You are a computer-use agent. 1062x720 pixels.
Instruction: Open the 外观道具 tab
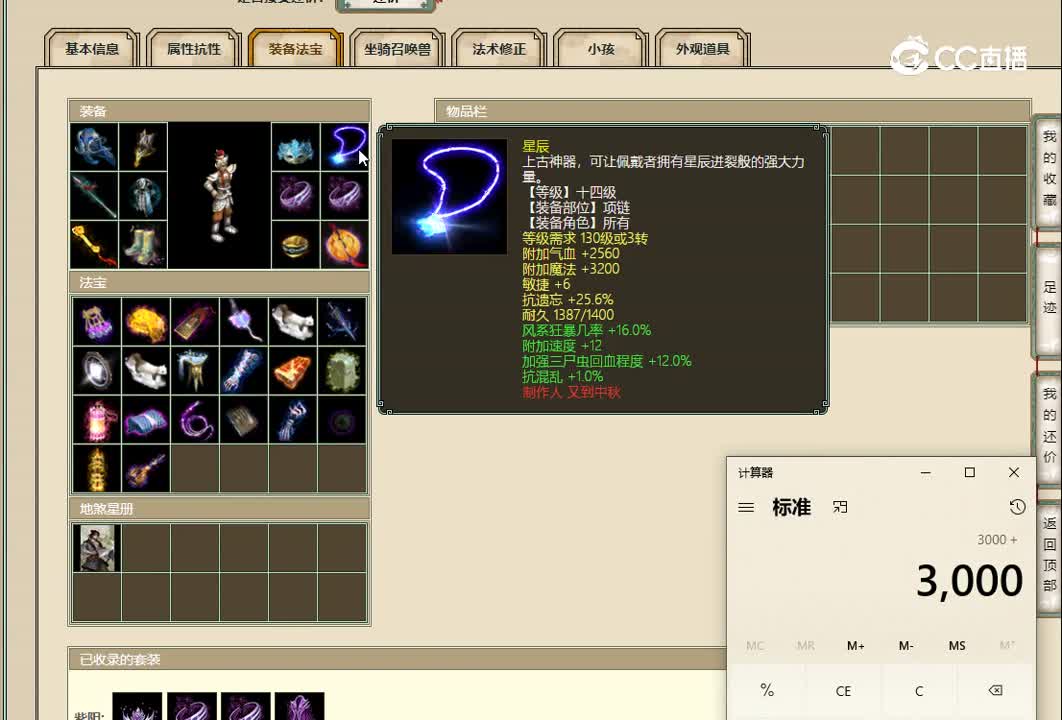click(x=702, y=49)
